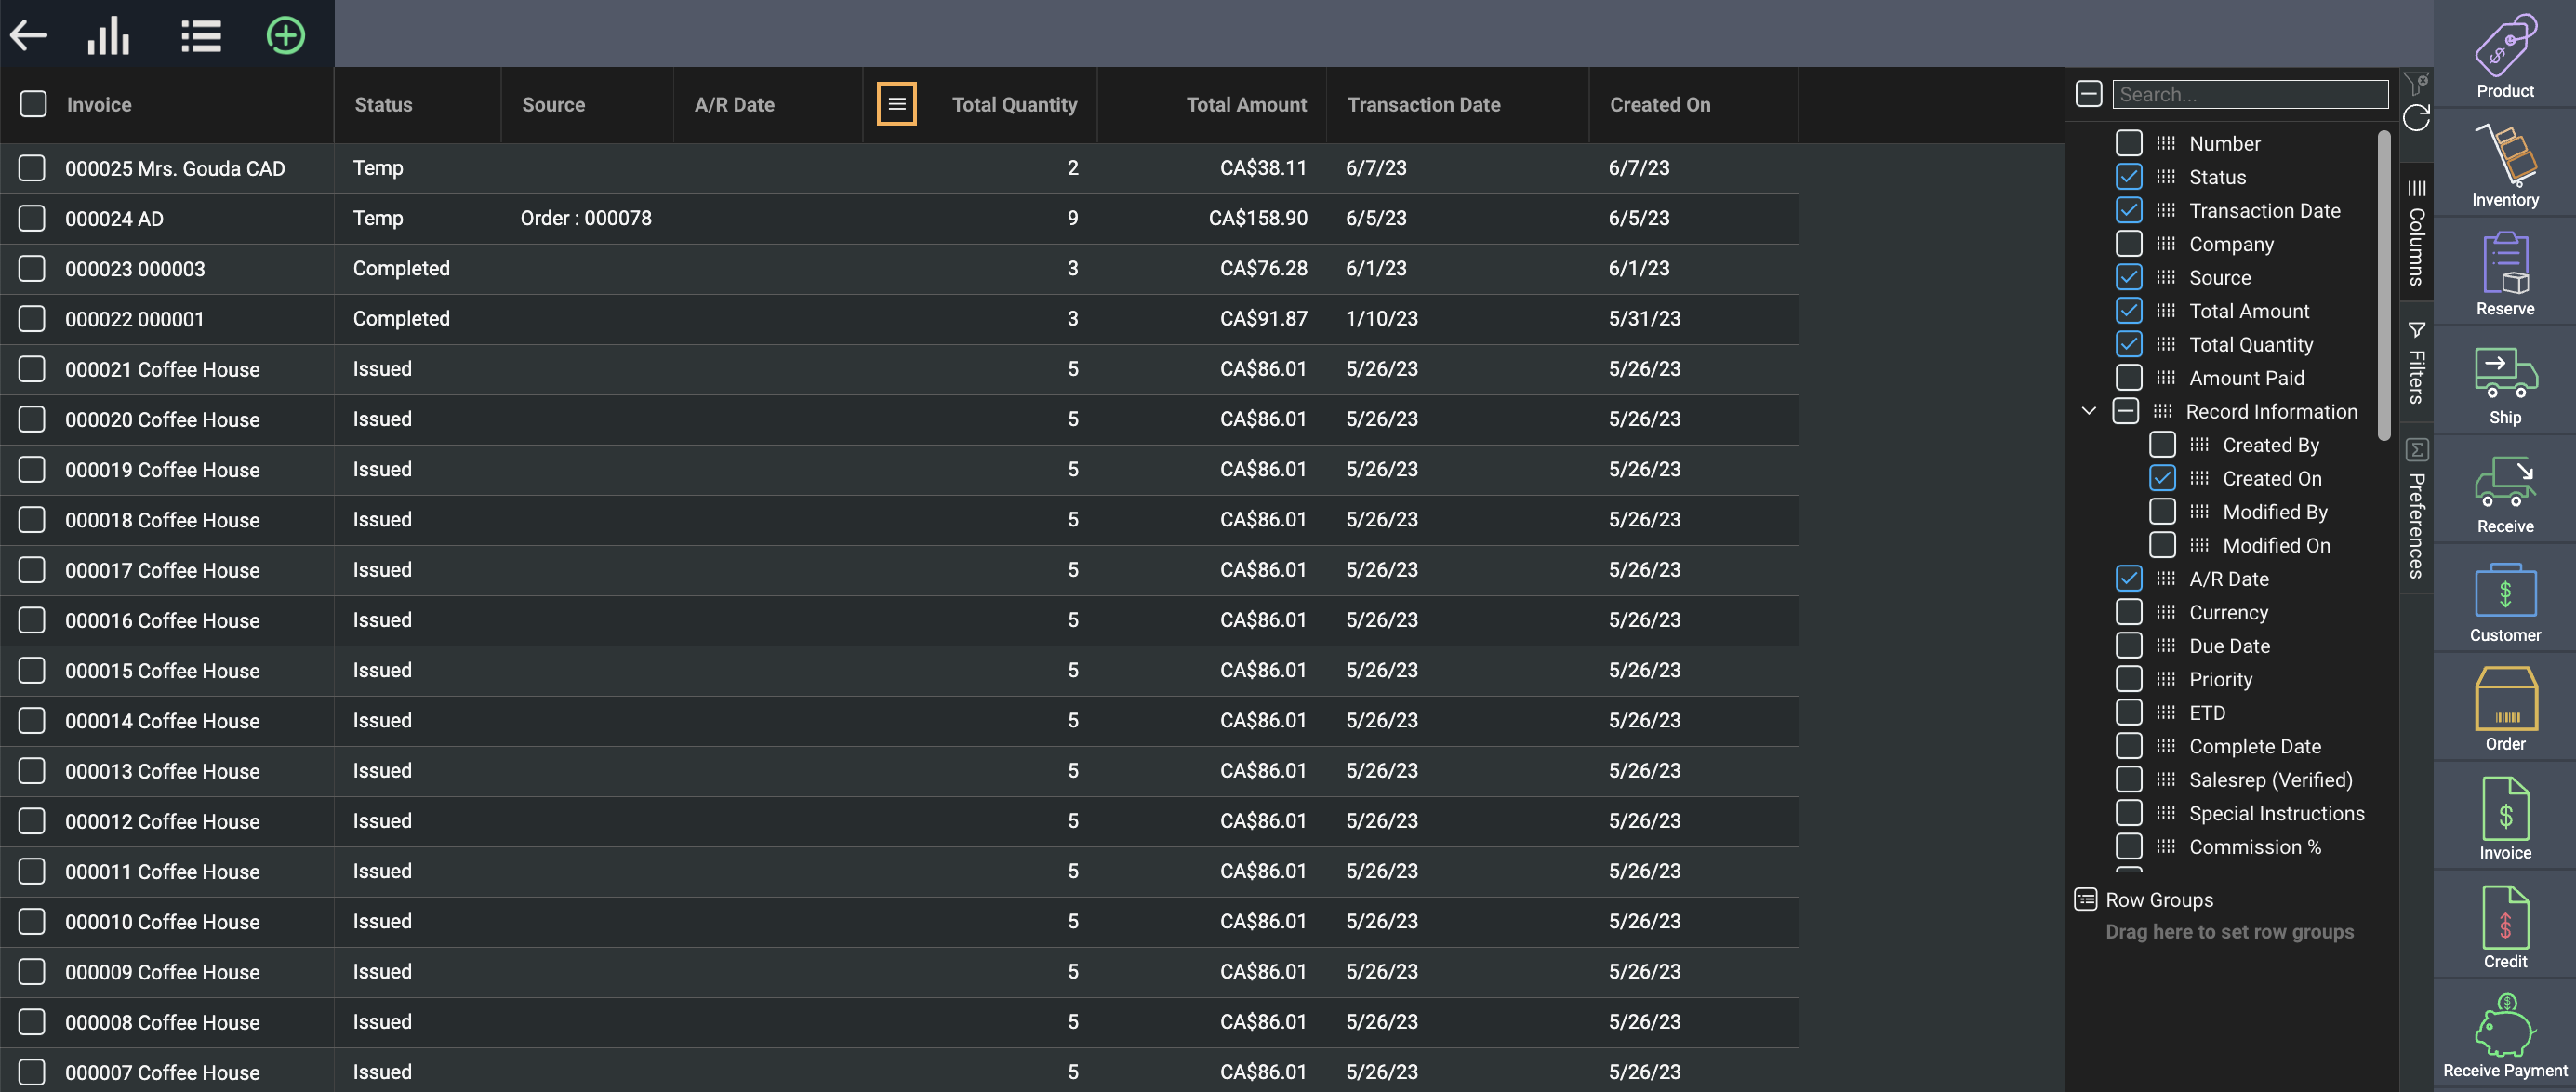The height and width of the screenshot is (1092, 2576).
Task: Collapse all column groups with minus box
Action: pos(2088,94)
